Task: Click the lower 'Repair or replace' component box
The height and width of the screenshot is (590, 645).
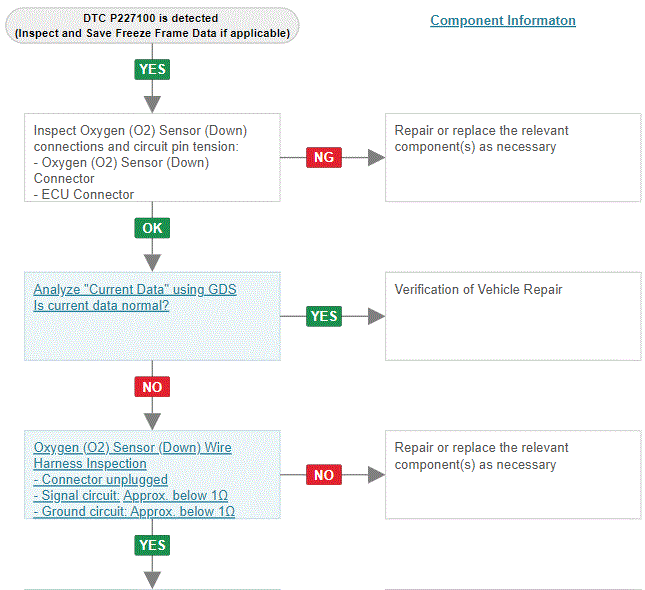Action: 513,475
